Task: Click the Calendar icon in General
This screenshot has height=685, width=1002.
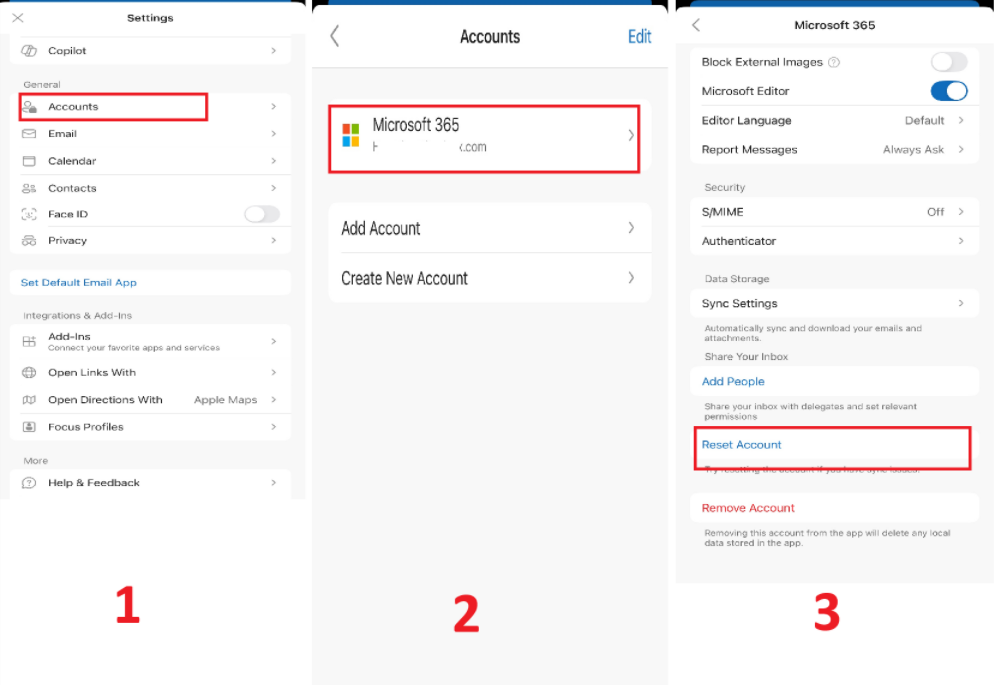Action: point(29,161)
